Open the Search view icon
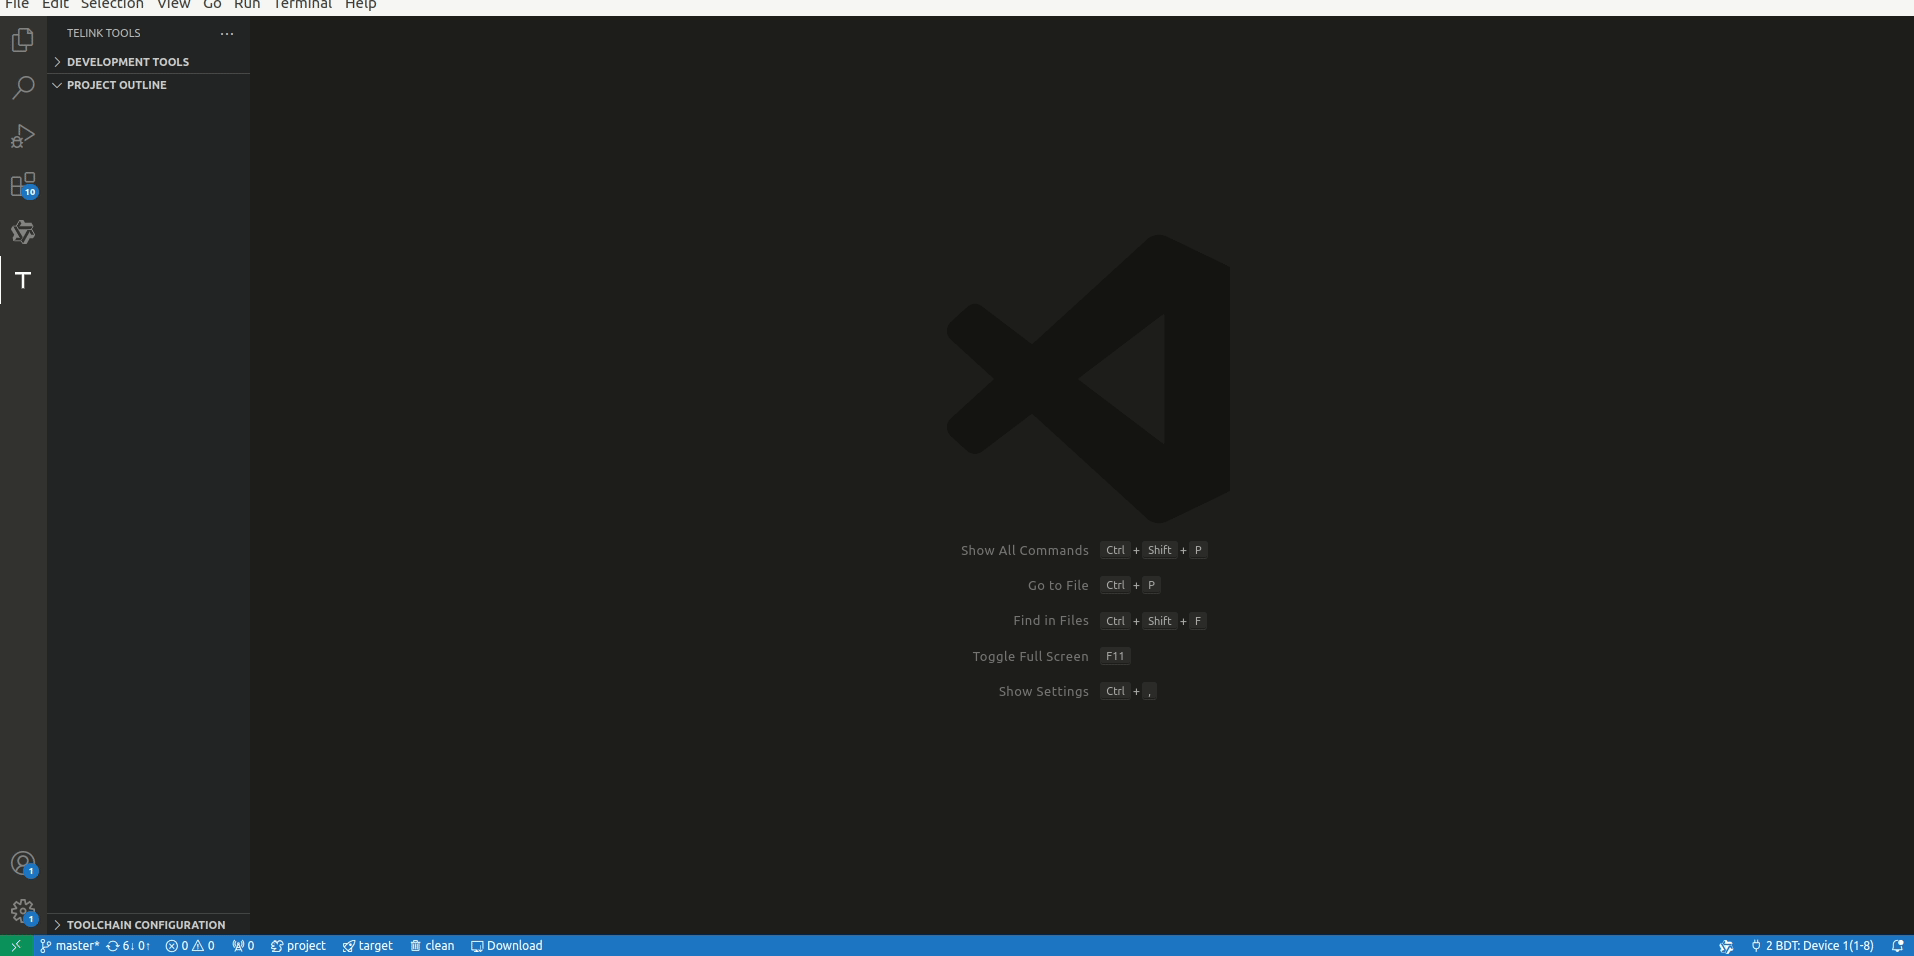This screenshot has width=1914, height=956. tap(23, 88)
